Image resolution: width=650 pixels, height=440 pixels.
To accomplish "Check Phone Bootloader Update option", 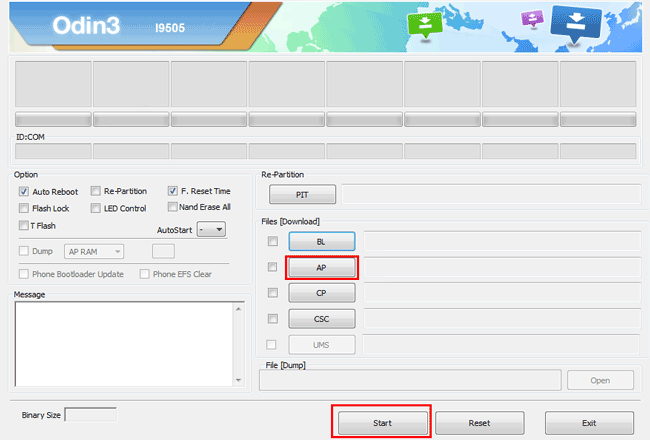I will click(24, 274).
